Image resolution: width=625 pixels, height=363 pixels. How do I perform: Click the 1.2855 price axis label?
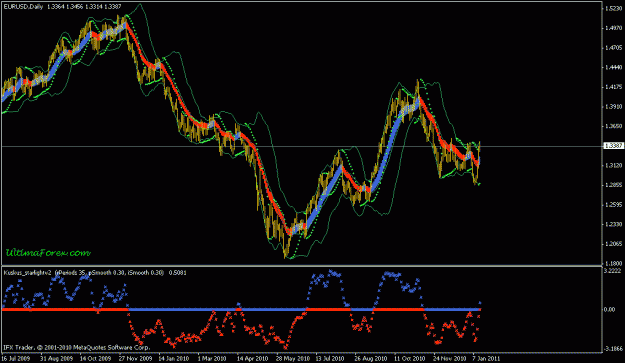coord(614,185)
